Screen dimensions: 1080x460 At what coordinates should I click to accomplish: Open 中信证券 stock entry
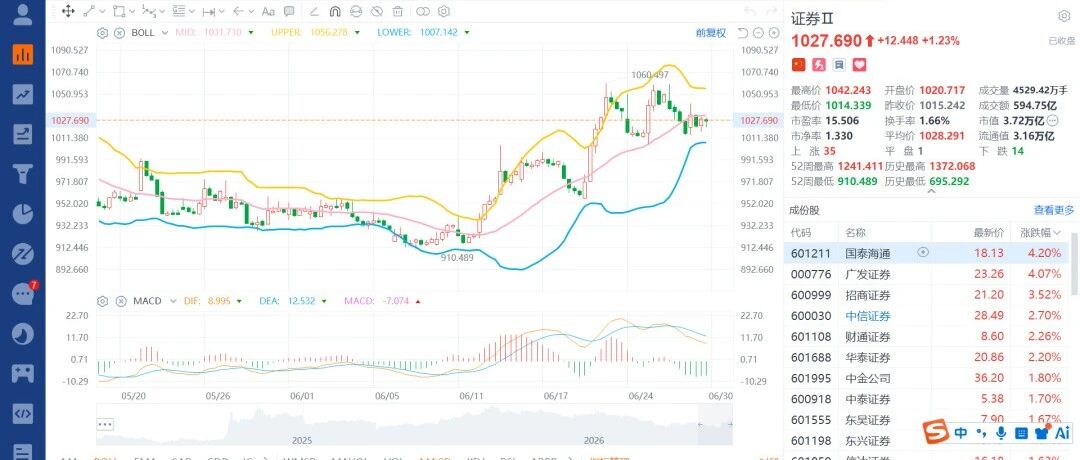(868, 316)
